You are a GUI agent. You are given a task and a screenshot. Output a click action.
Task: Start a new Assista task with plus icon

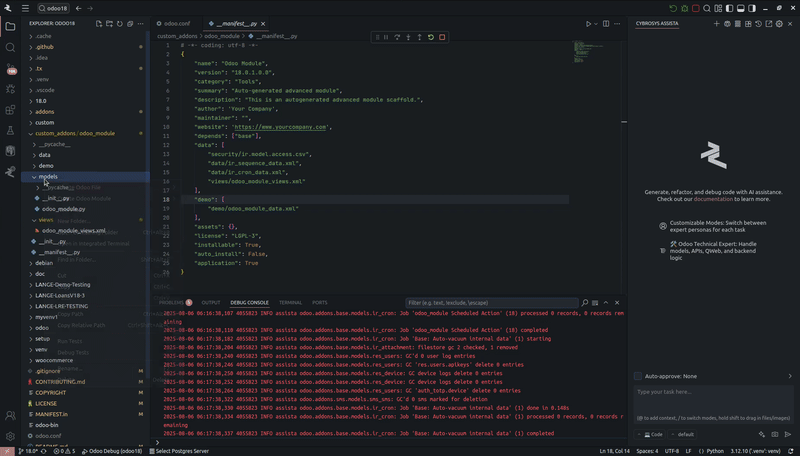[x=716, y=23]
